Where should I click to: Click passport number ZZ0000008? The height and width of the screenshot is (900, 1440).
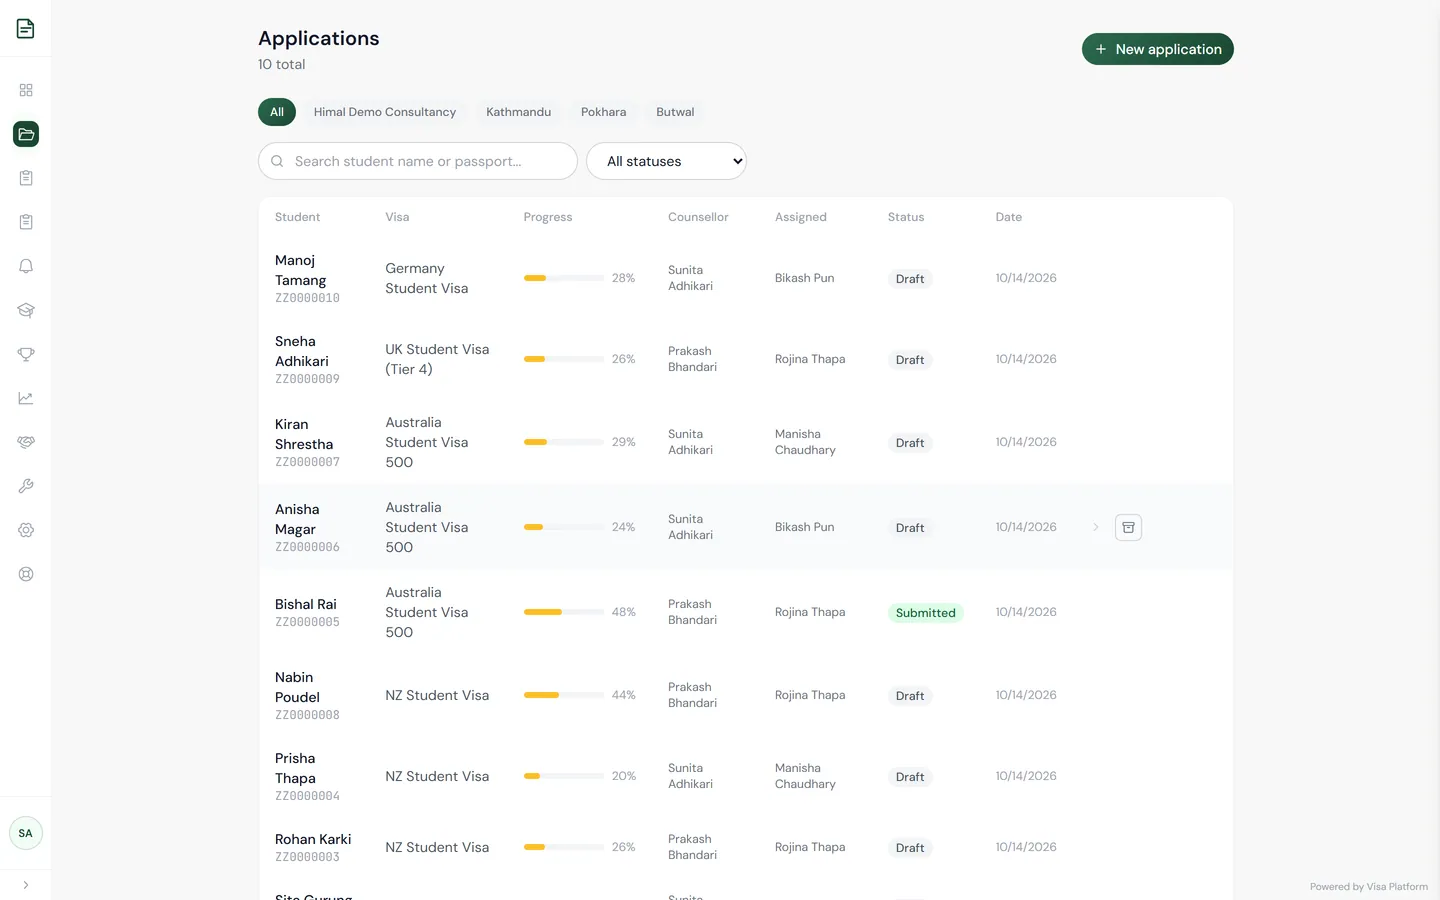307,715
